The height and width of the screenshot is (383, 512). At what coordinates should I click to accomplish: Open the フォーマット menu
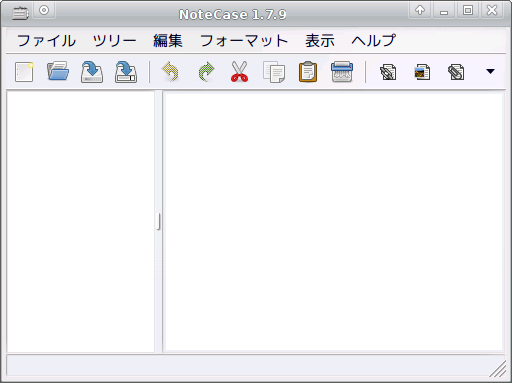(244, 41)
